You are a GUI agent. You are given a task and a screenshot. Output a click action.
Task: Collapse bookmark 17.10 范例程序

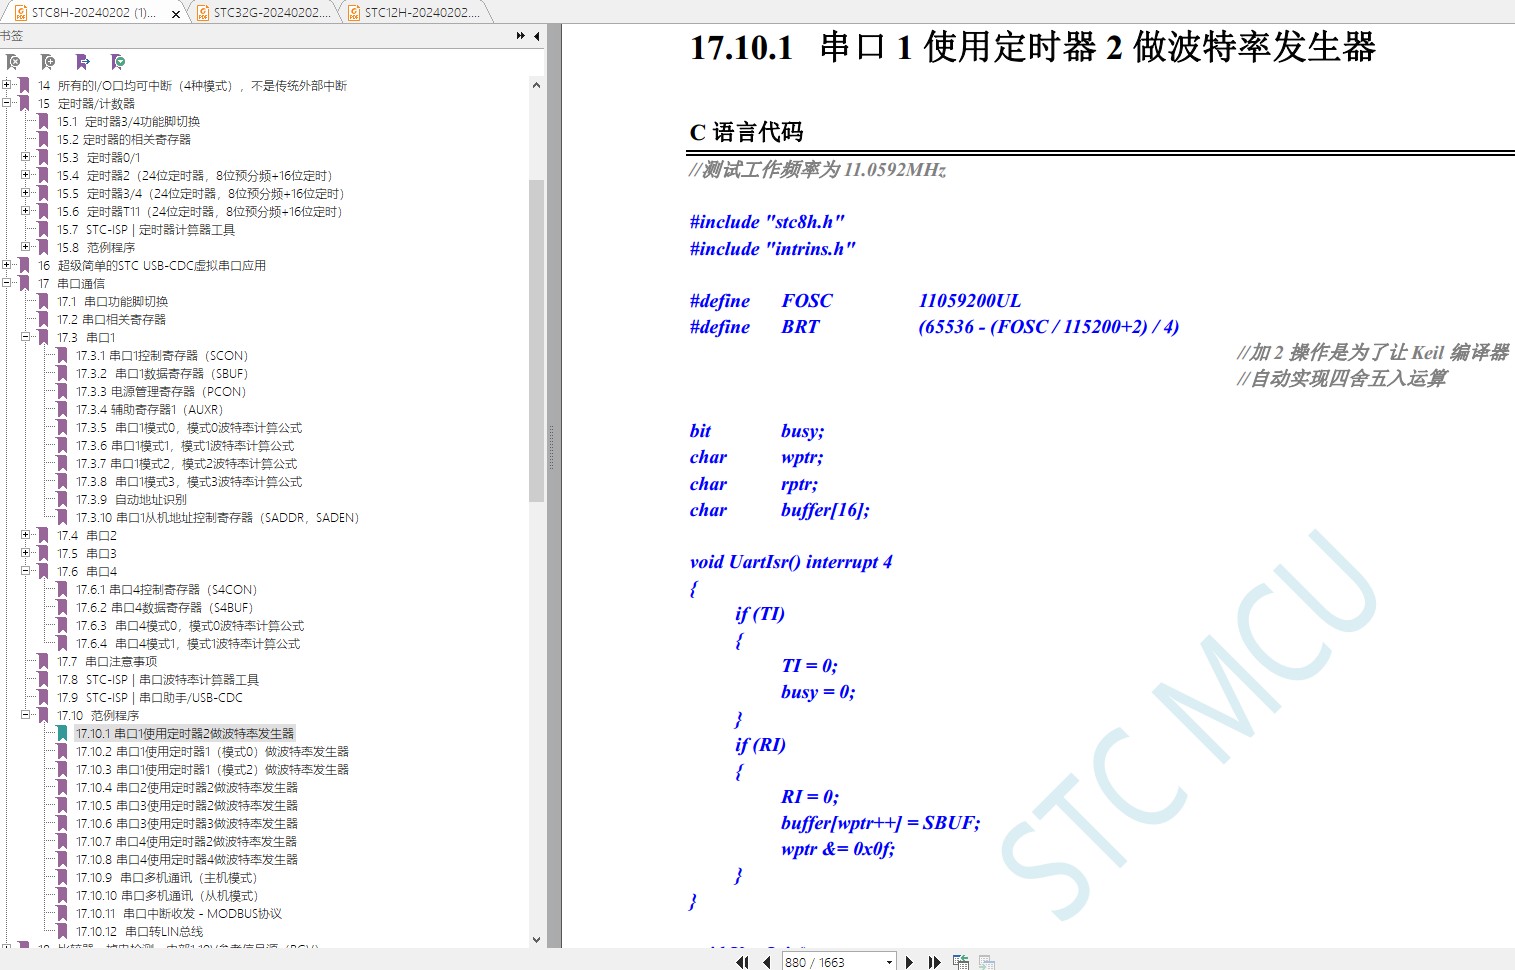pos(26,715)
